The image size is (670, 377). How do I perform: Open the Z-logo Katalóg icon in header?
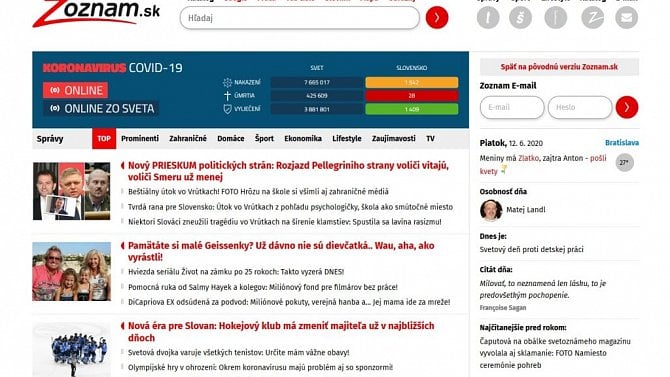pyautogui.click(x=593, y=18)
